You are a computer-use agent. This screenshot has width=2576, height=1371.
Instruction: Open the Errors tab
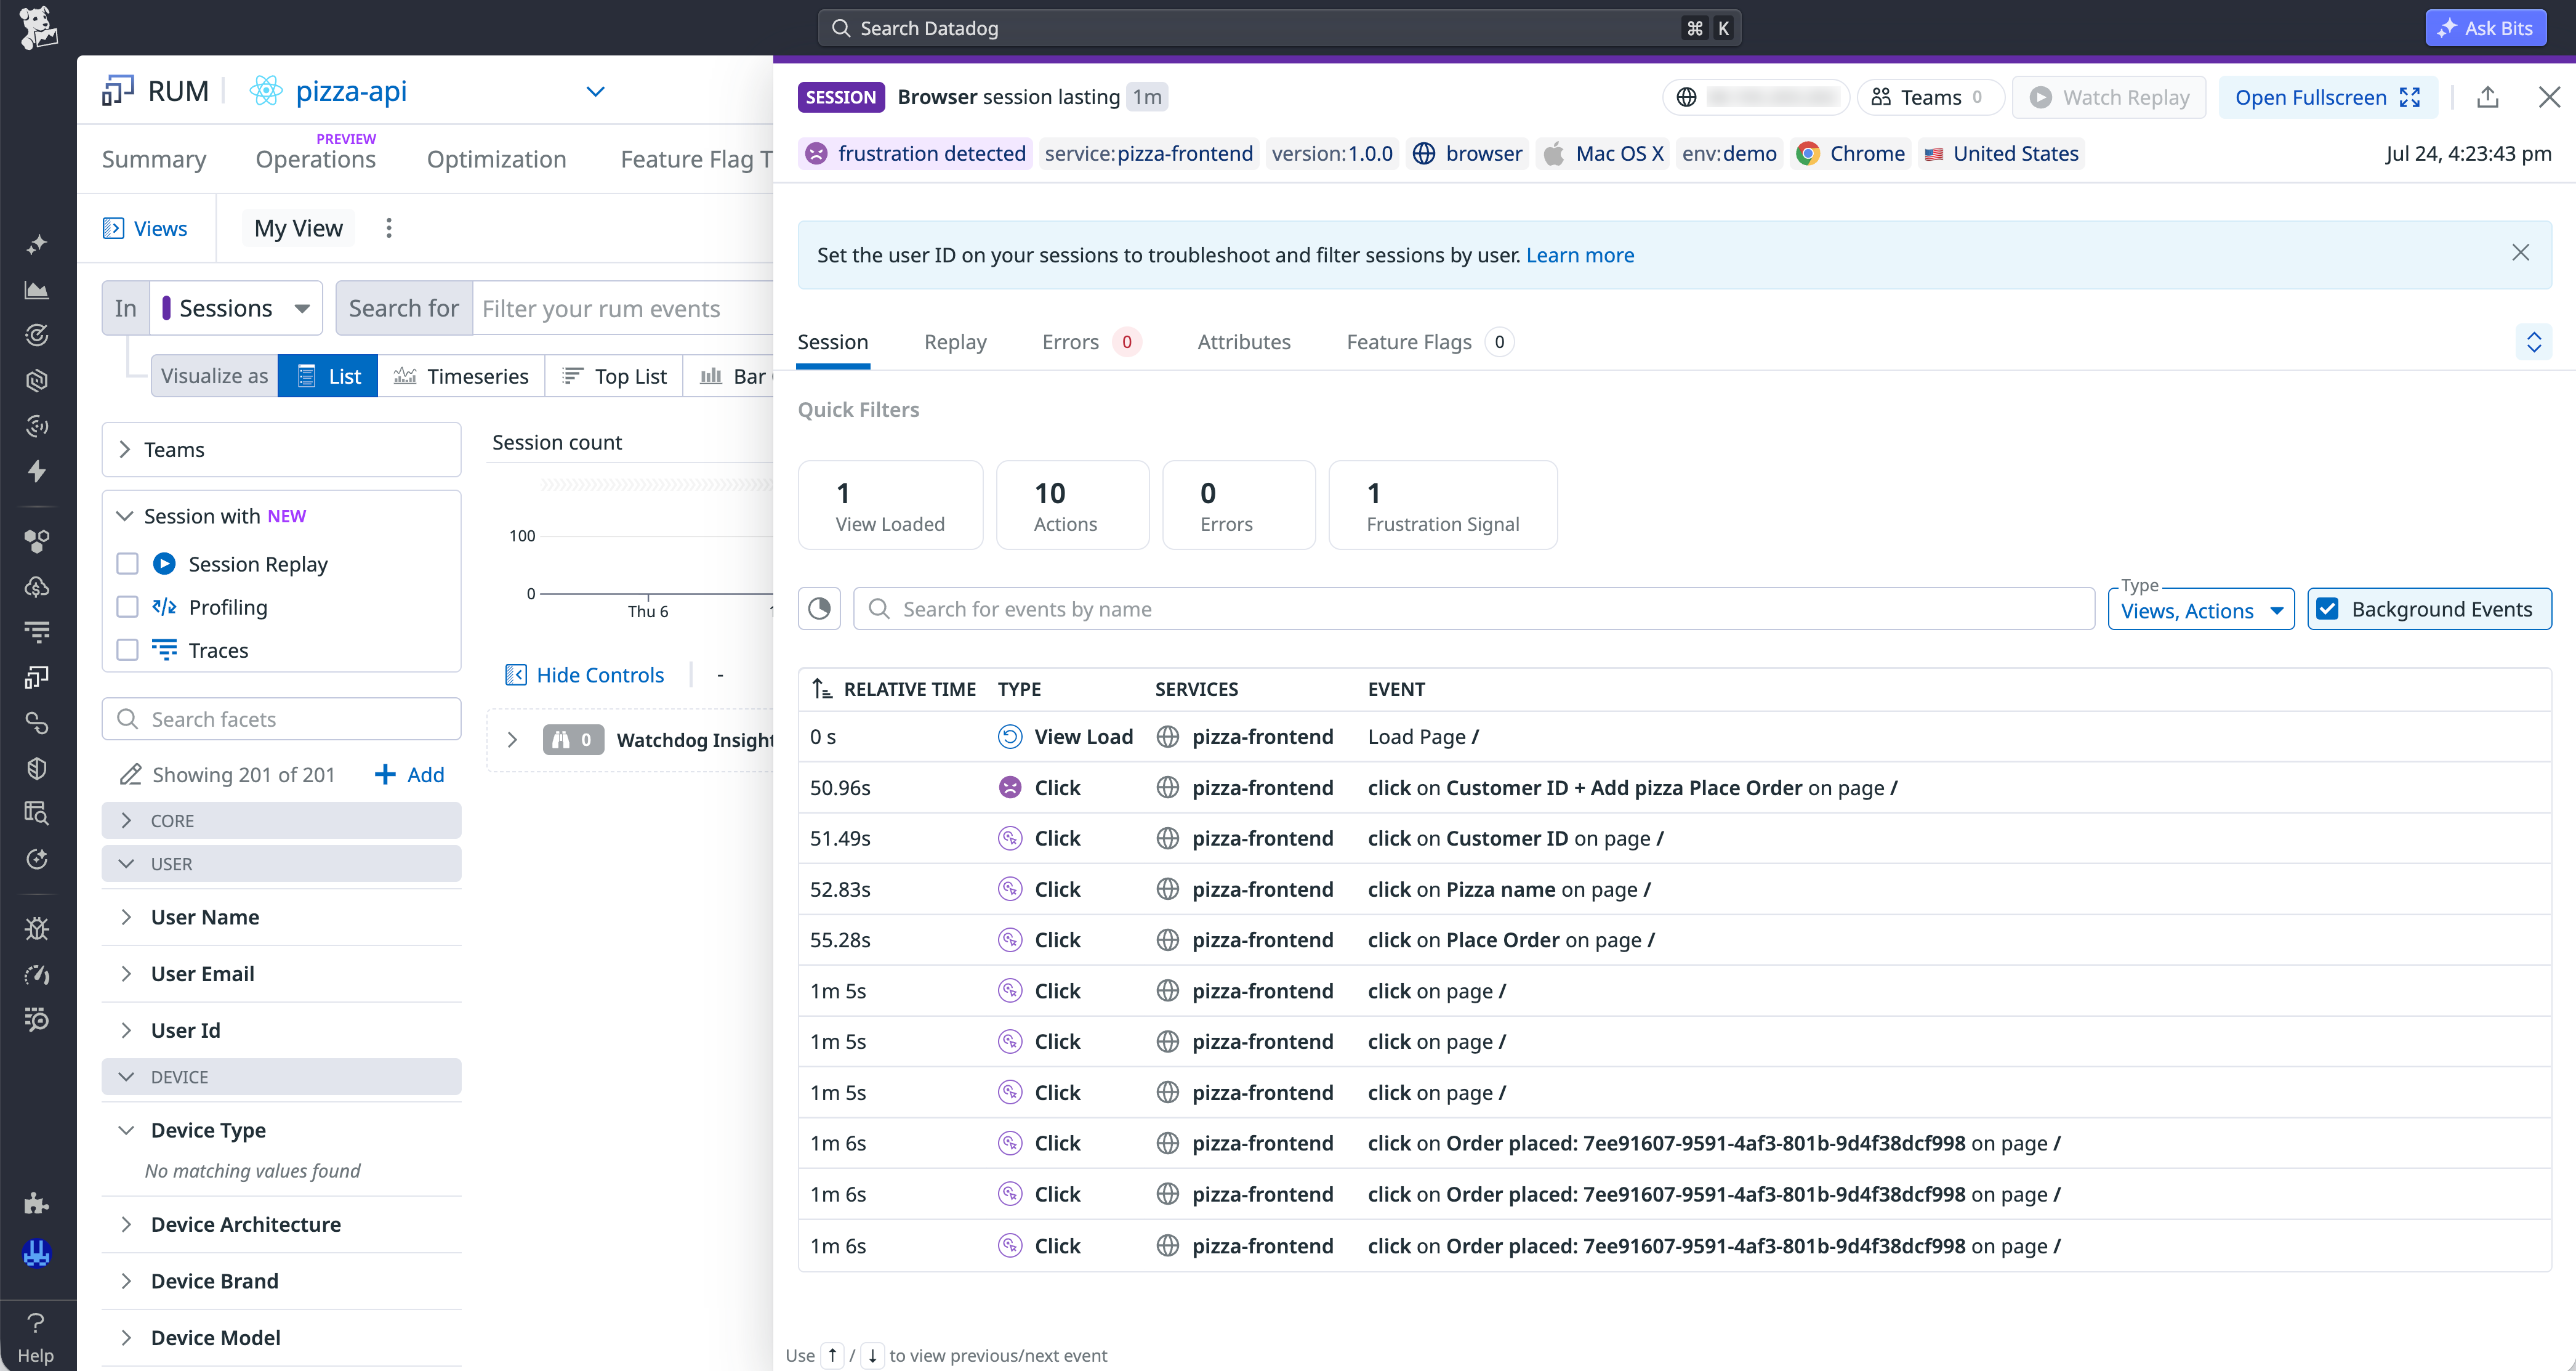click(x=1090, y=342)
